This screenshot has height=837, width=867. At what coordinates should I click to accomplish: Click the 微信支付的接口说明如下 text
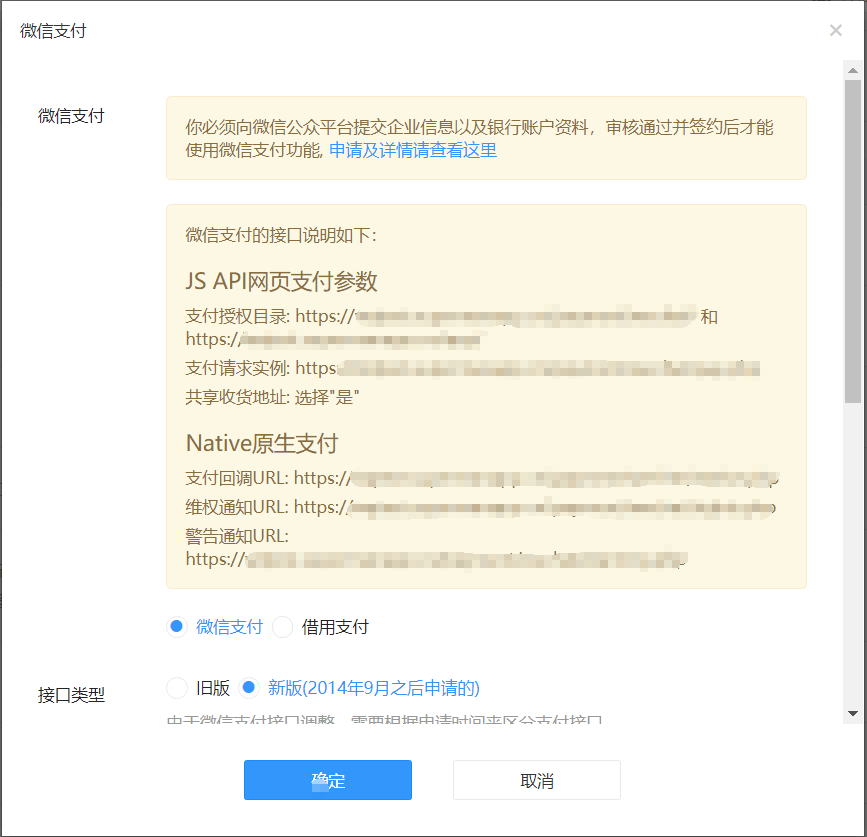(281, 236)
